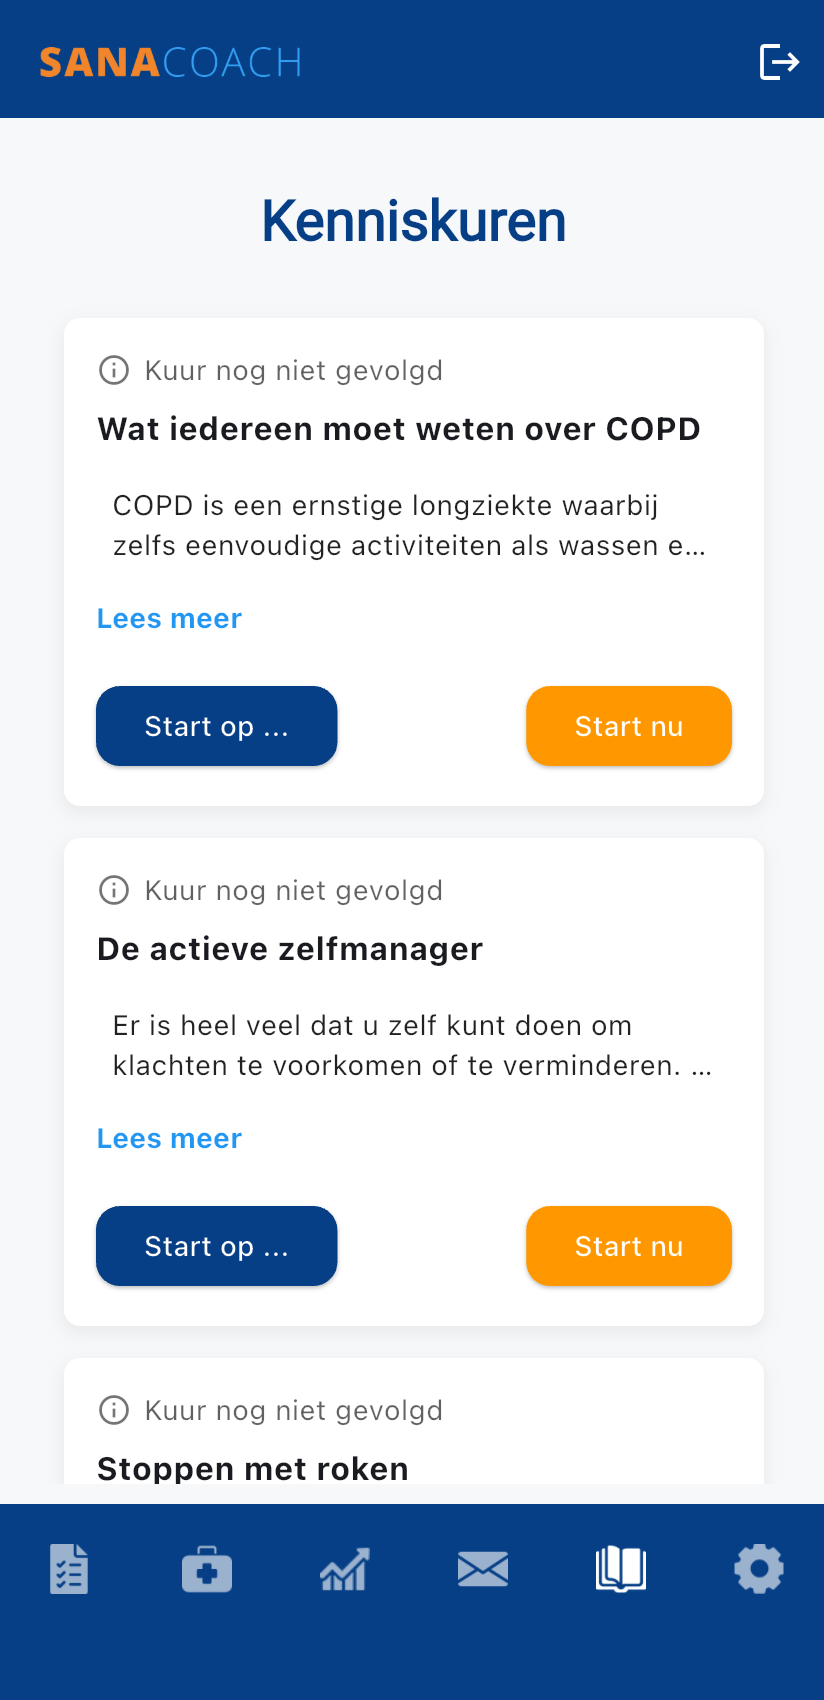Open settings gear in bottom bar

point(758,1569)
